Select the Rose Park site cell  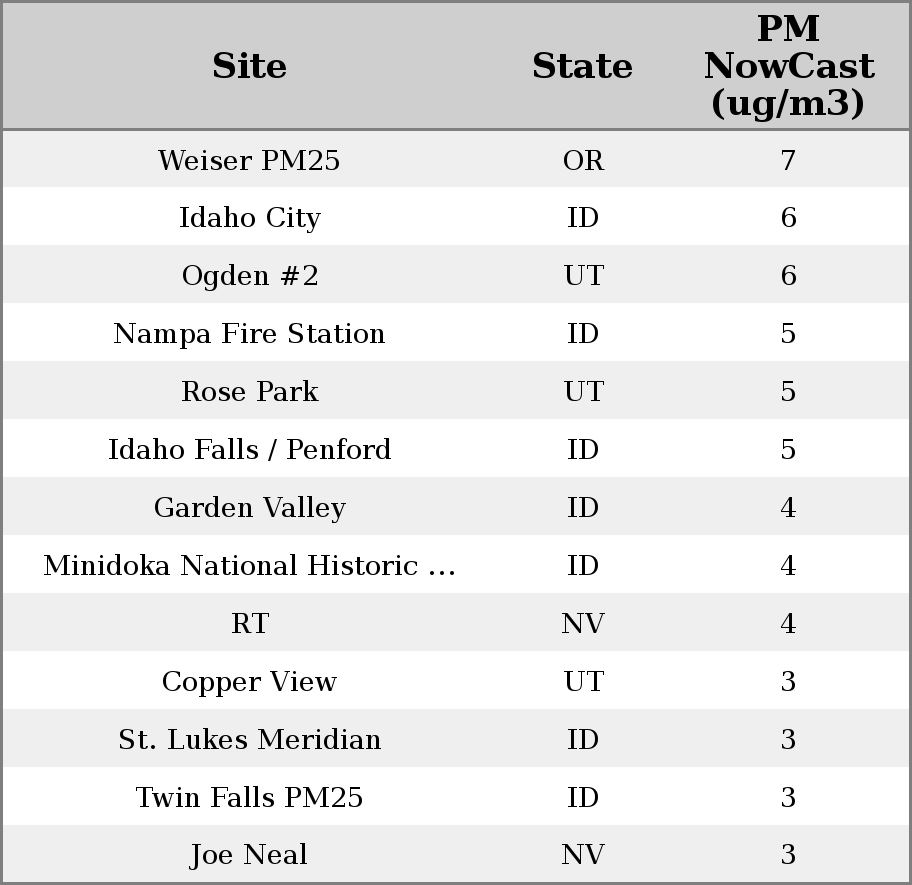coord(249,392)
